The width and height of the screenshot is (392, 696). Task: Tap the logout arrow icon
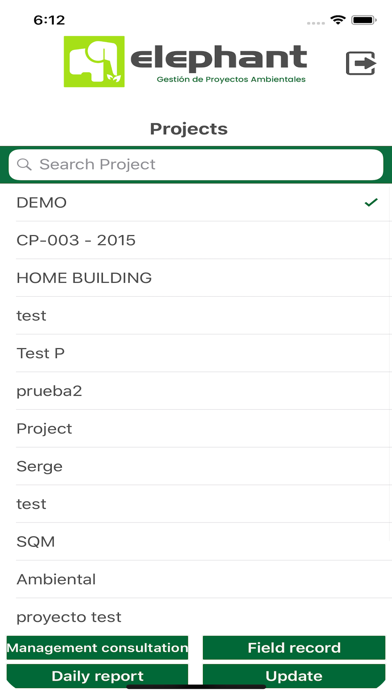[x=361, y=63]
